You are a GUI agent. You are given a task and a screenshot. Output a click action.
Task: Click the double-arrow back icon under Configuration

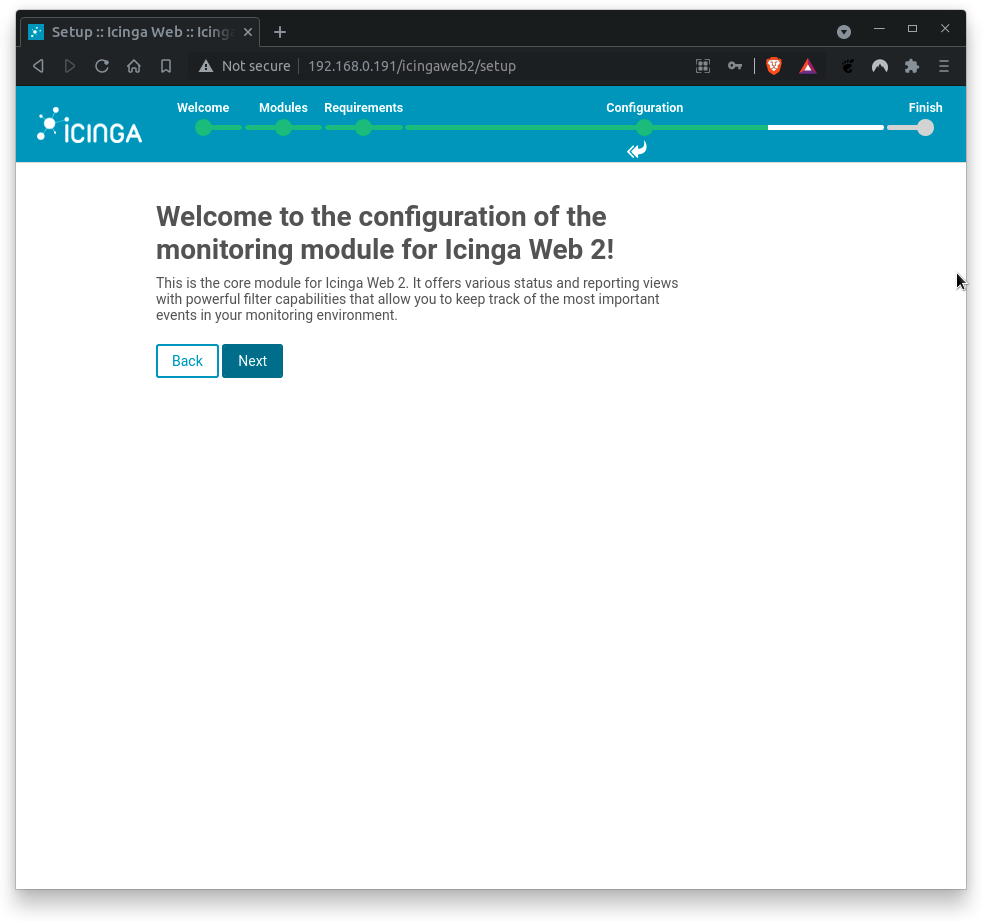[636, 150]
